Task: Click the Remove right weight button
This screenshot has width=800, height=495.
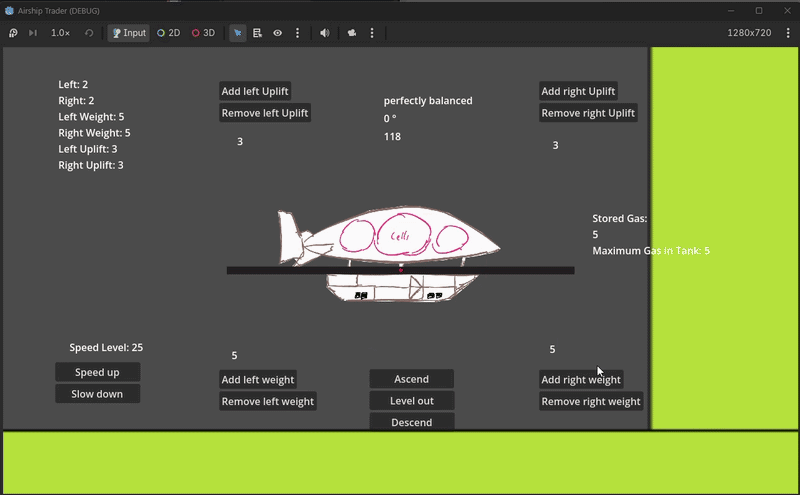Action: (591, 401)
